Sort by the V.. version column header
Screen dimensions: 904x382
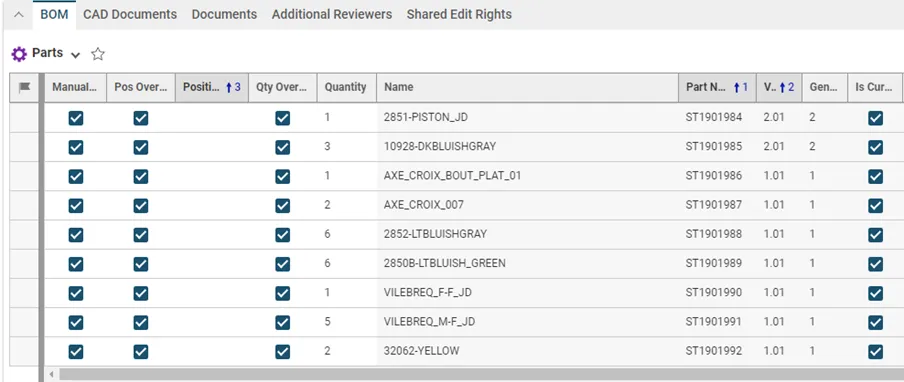tap(779, 88)
